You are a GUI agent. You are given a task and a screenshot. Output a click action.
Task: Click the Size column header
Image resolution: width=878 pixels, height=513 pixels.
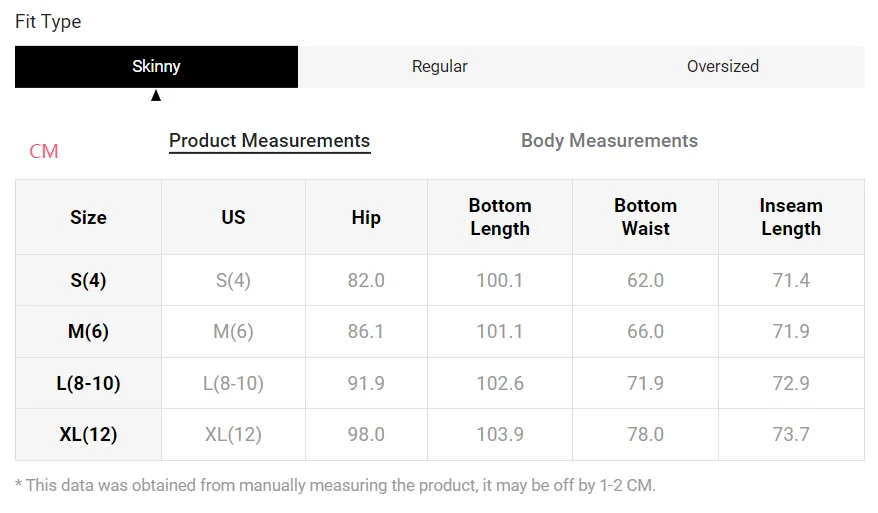[x=88, y=217]
